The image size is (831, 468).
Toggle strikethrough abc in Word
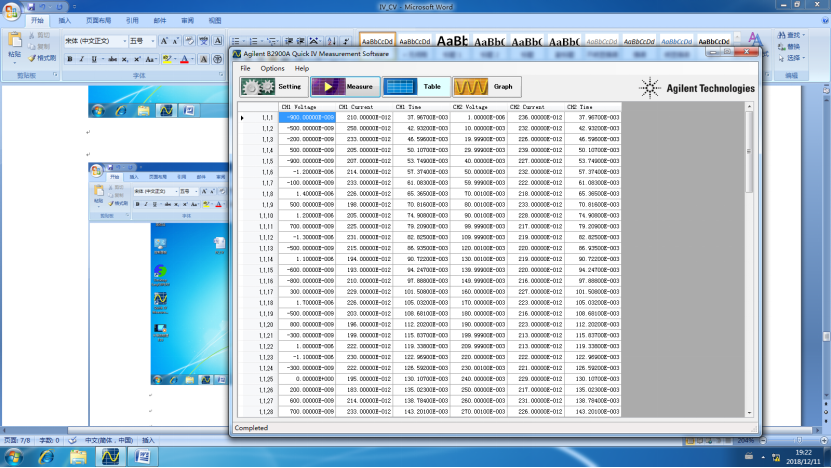pyautogui.click(x=112, y=59)
